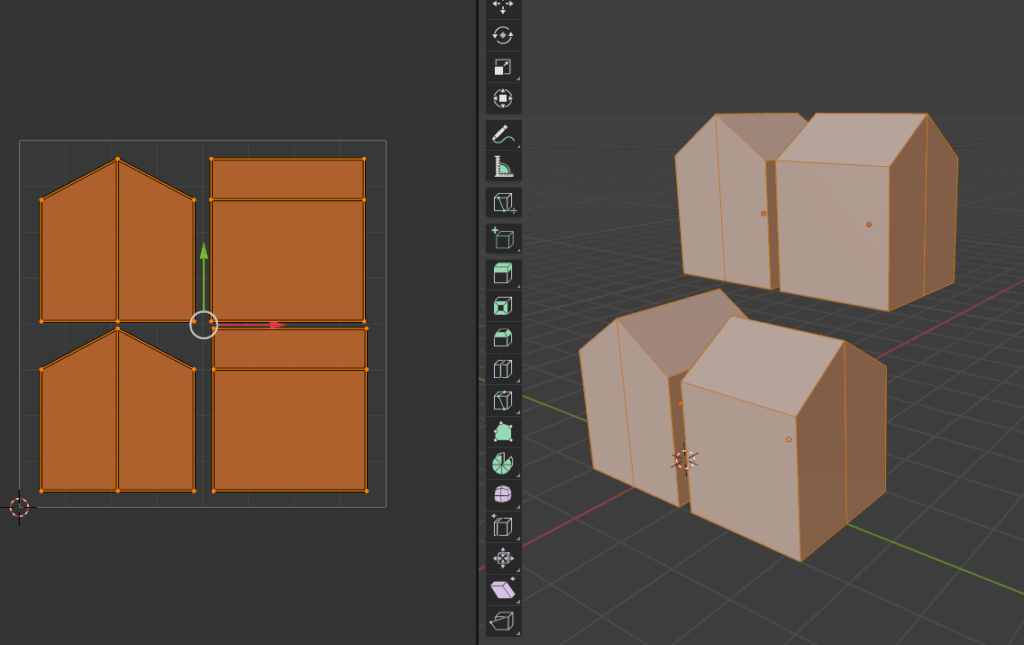Click the 2D cursor in the UV editor
Screen dimensions: 1024x645
pos(20,507)
